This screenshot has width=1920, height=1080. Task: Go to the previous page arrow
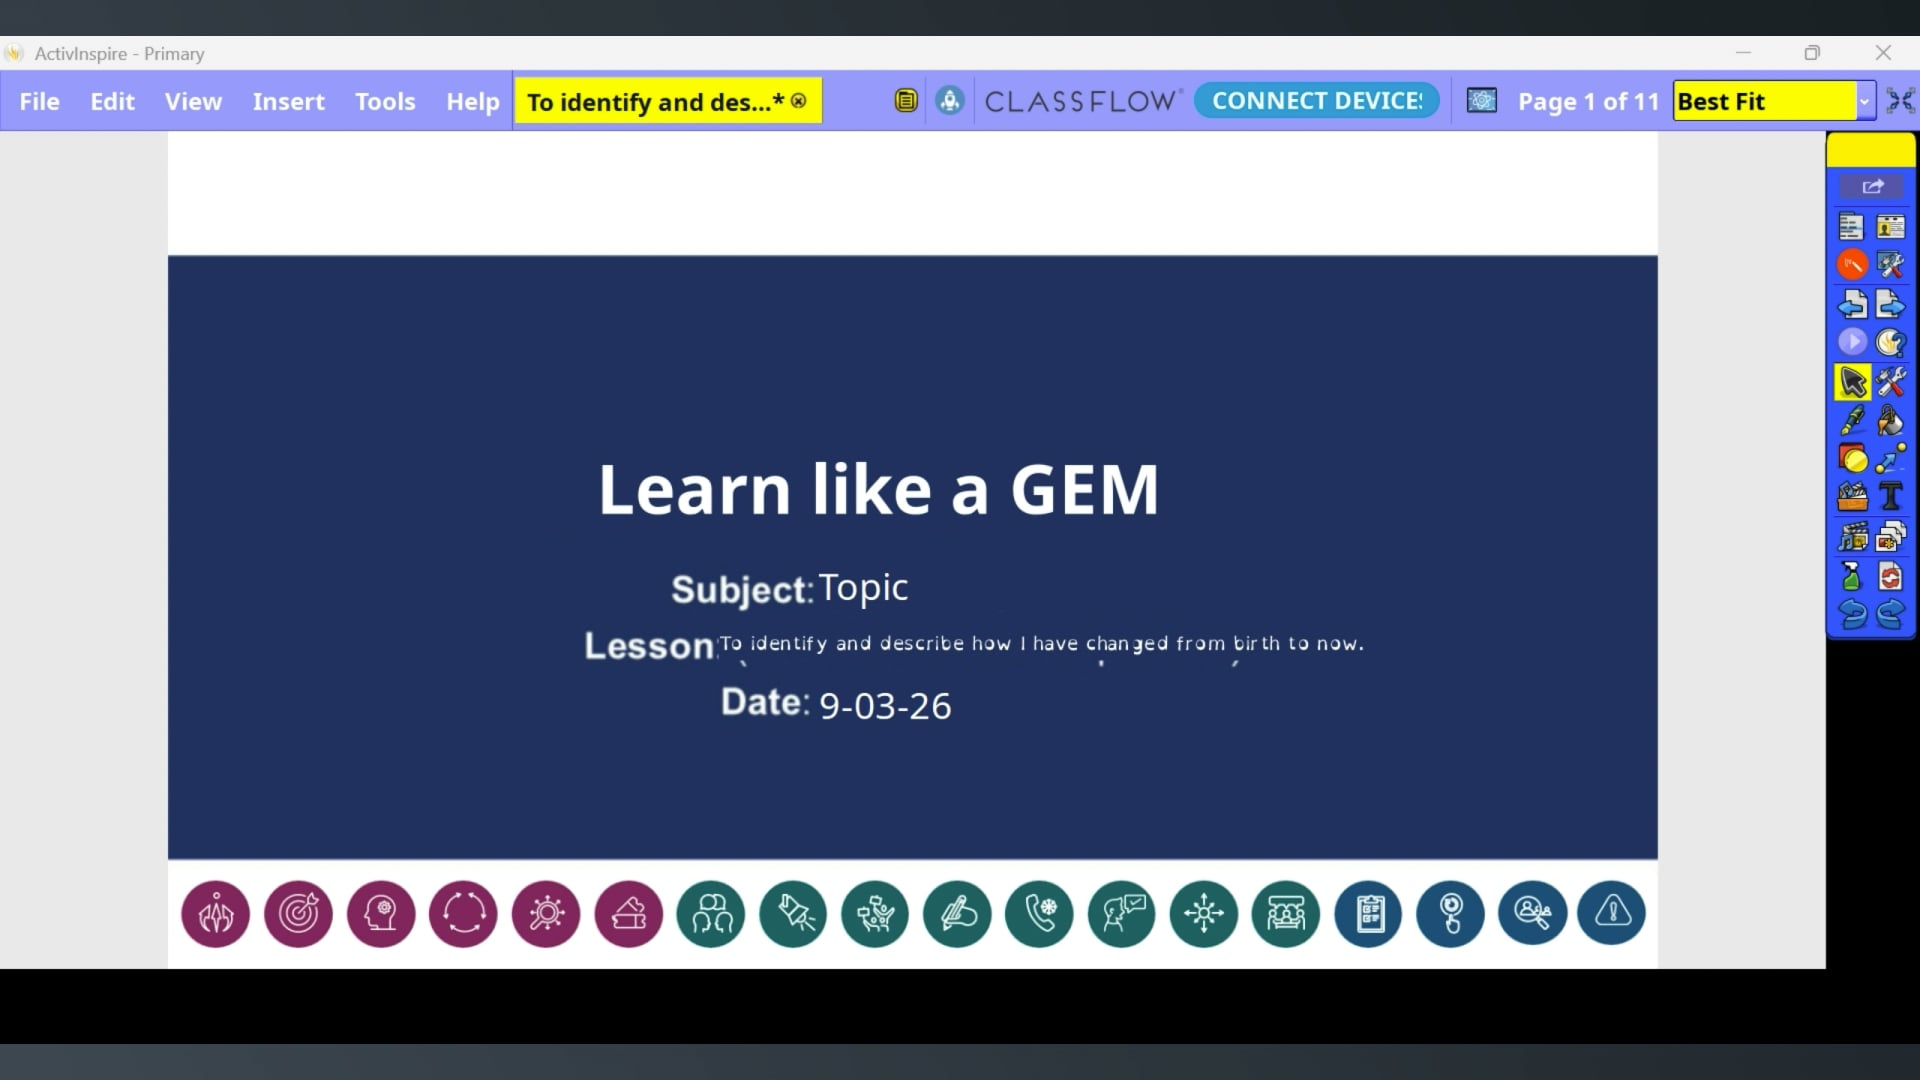click(x=1852, y=304)
